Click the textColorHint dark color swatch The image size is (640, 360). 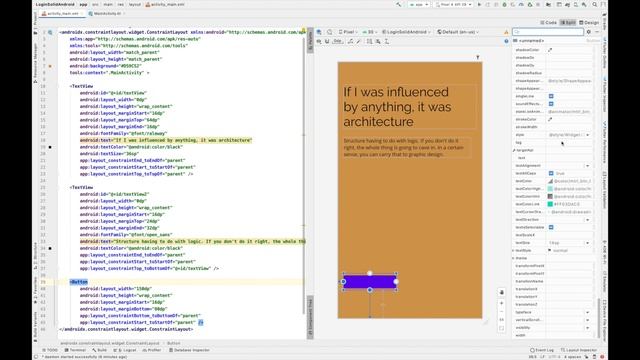pos(550,196)
